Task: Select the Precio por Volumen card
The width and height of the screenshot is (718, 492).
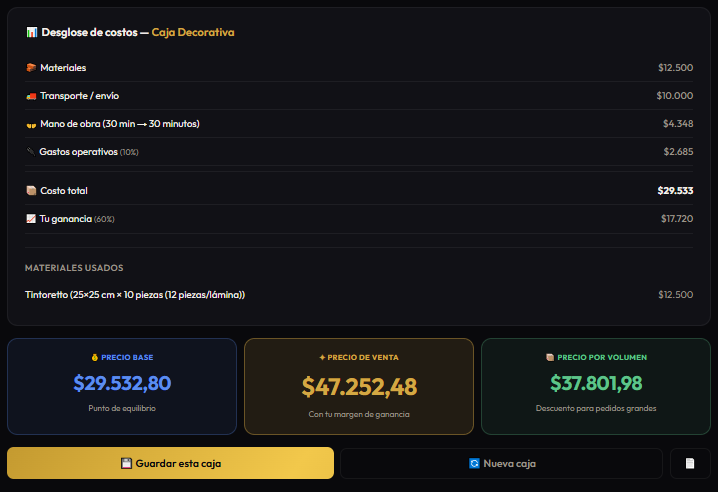Action: coord(596,386)
